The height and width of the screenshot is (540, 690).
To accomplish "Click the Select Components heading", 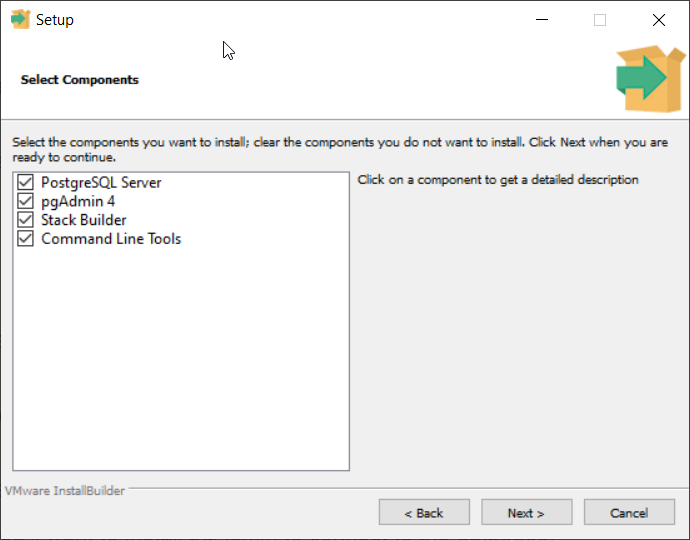I will 80,80.
